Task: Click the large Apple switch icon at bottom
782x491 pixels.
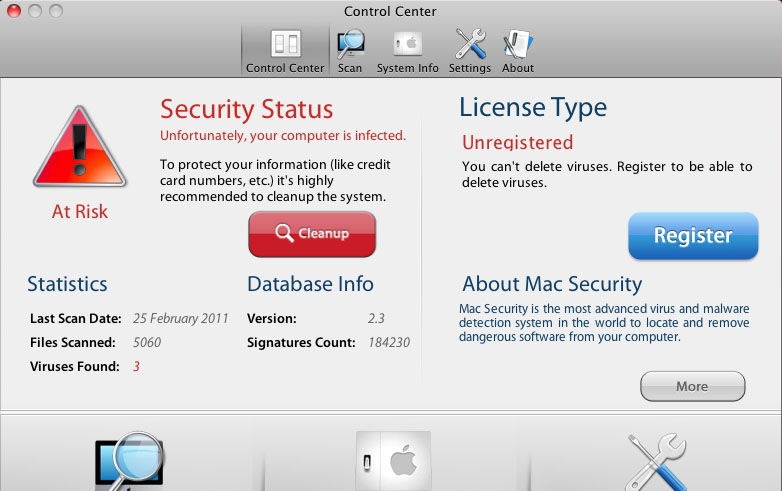Action: pos(392,461)
